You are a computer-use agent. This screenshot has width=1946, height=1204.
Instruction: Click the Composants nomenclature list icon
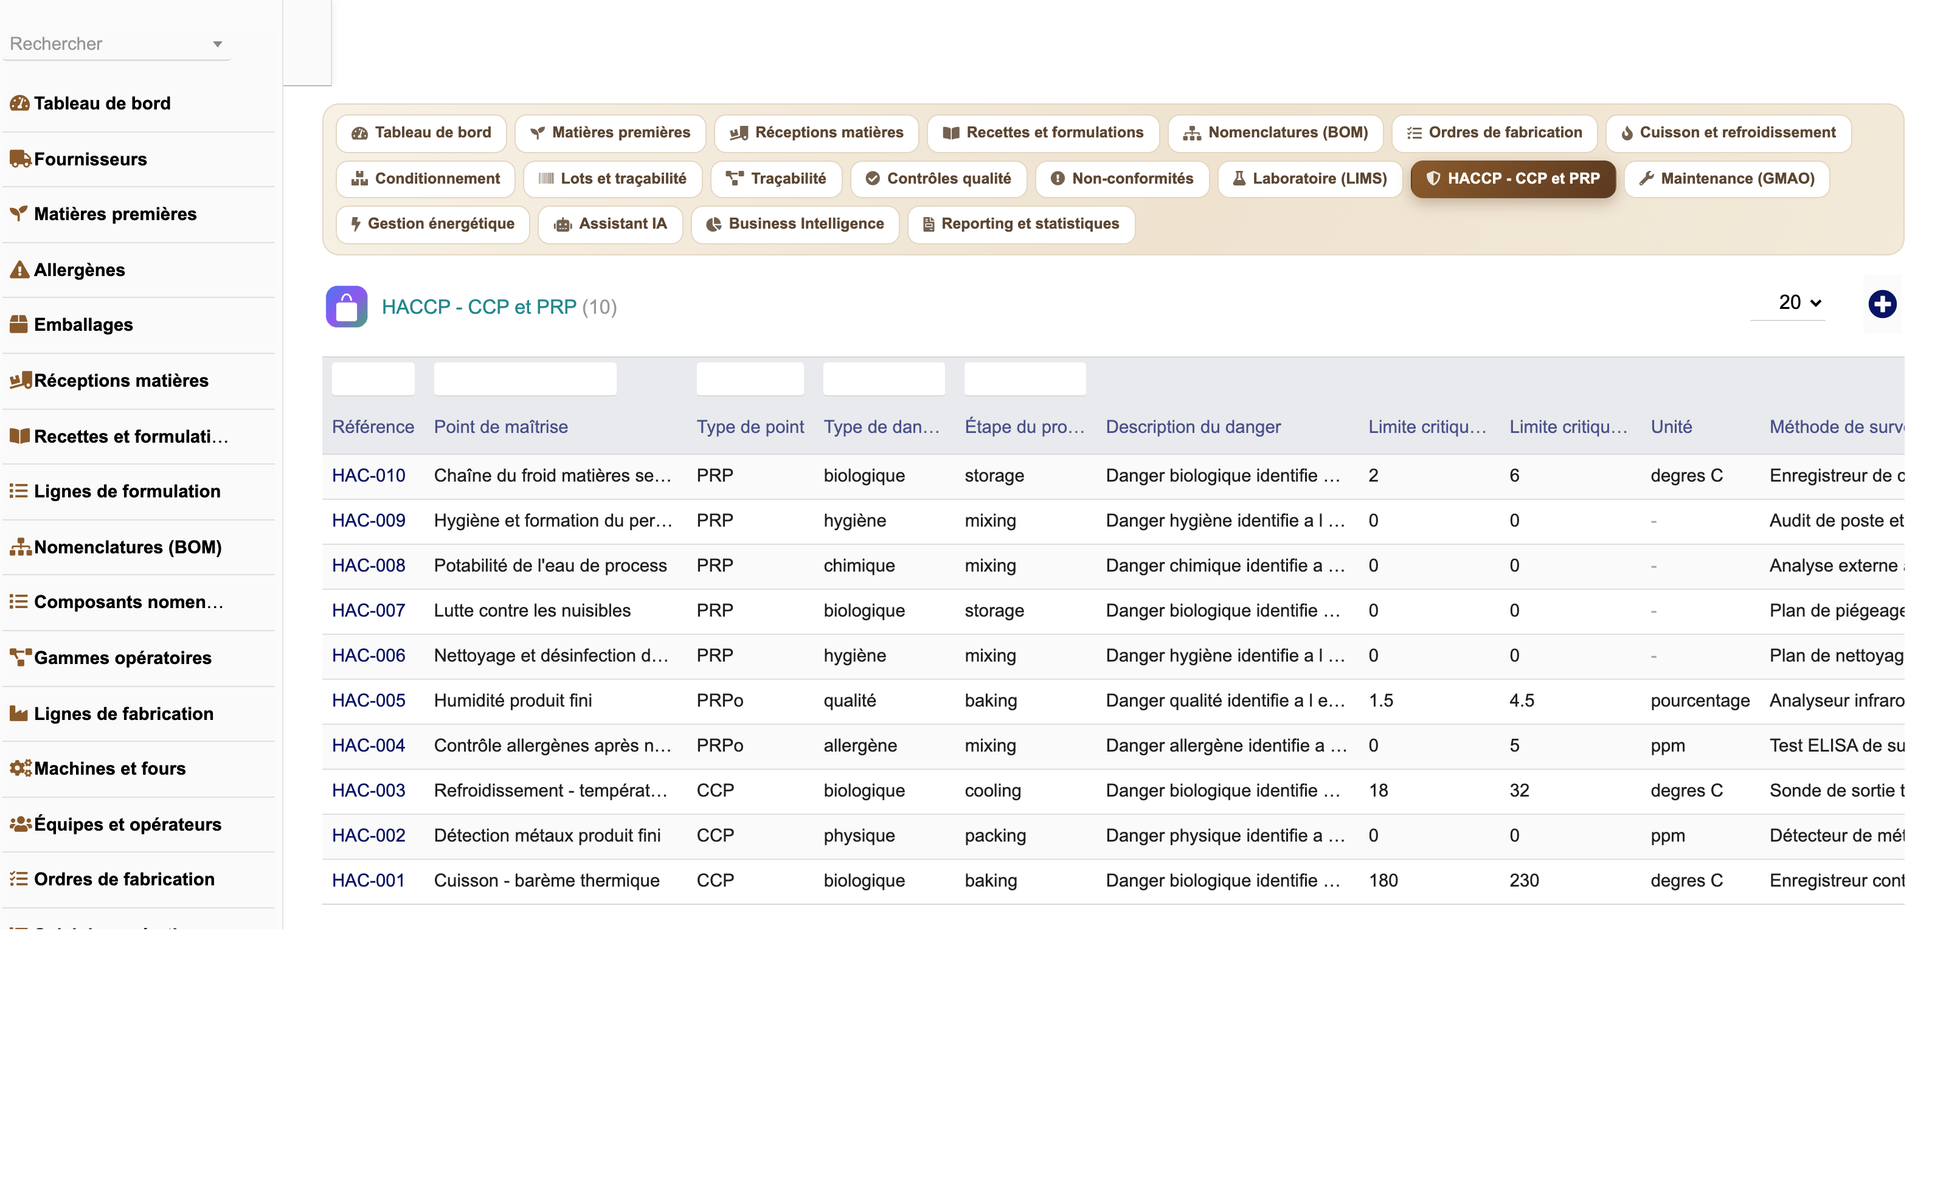coord(19,602)
